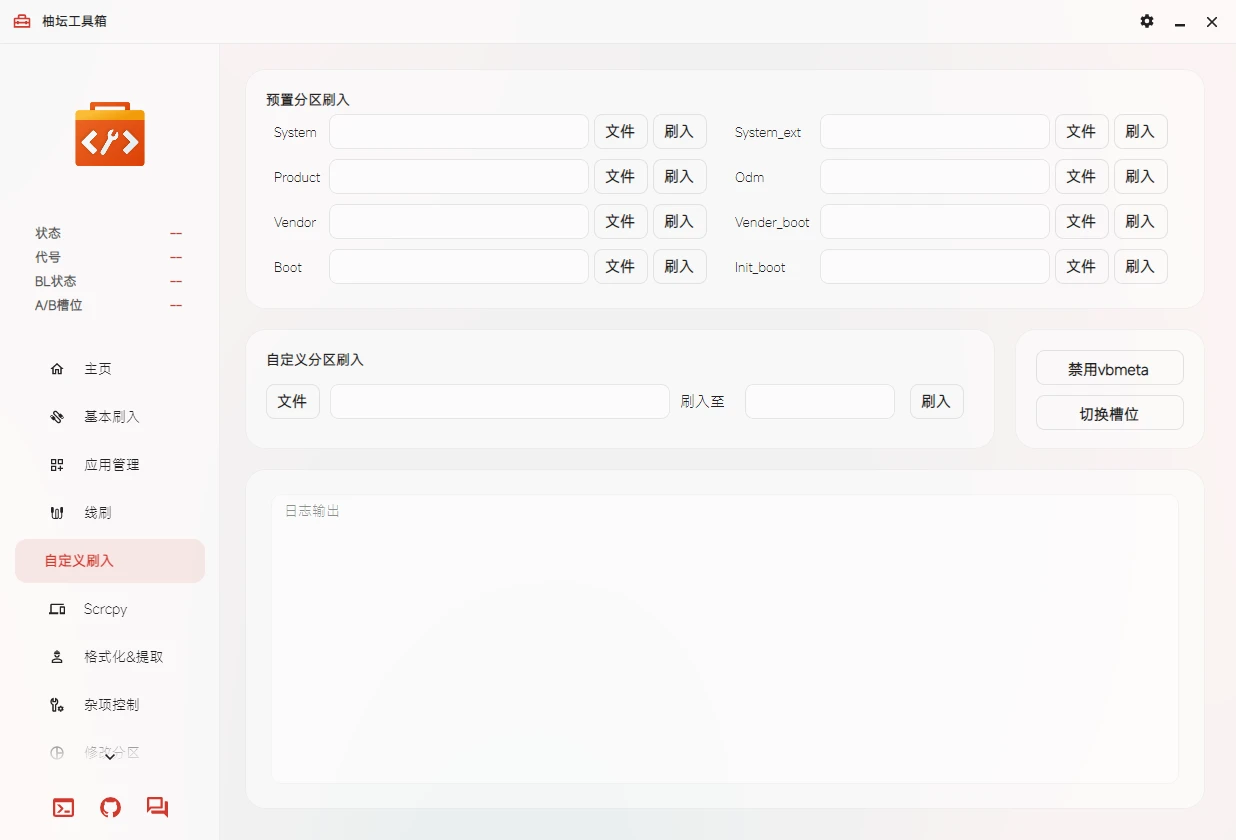Click the 禁用vbmeta button

(1109, 368)
